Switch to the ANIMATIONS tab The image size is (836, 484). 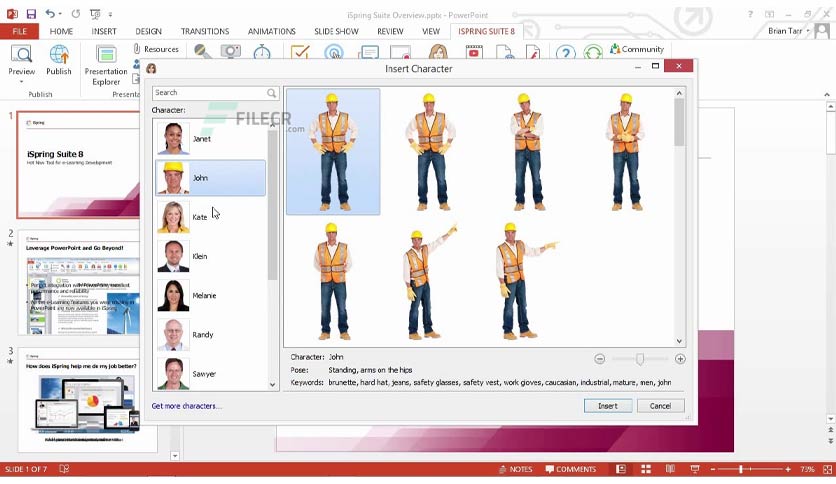[x=271, y=31]
